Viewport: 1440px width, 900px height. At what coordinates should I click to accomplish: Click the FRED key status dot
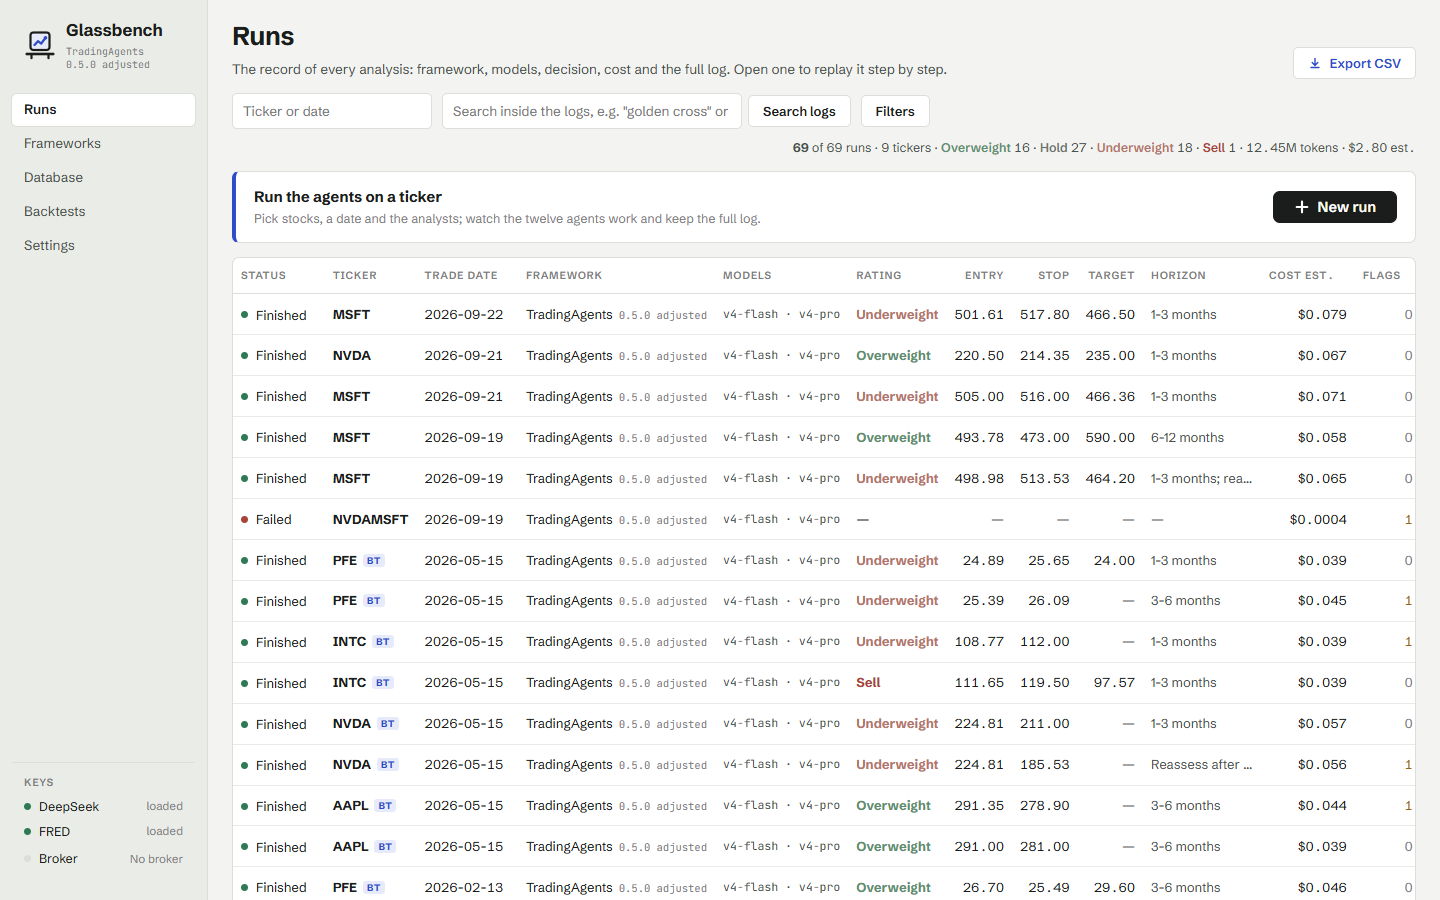[x=28, y=832]
